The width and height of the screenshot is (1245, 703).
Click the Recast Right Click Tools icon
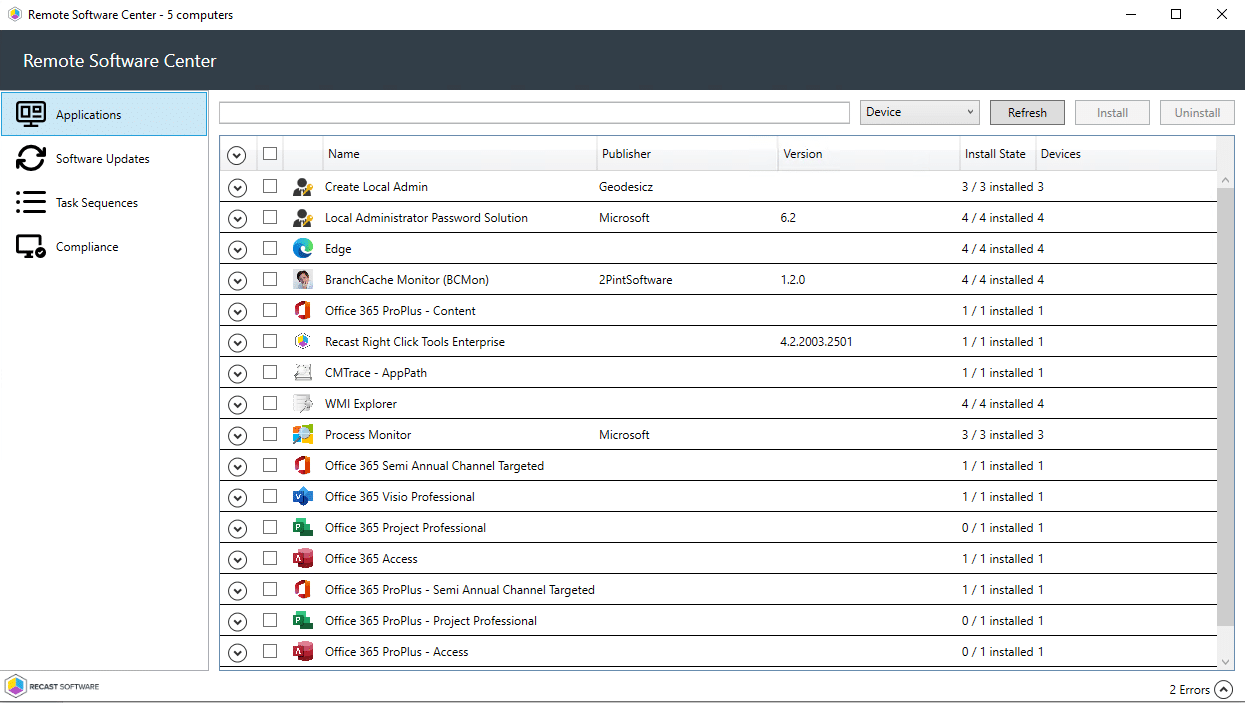pyautogui.click(x=302, y=342)
